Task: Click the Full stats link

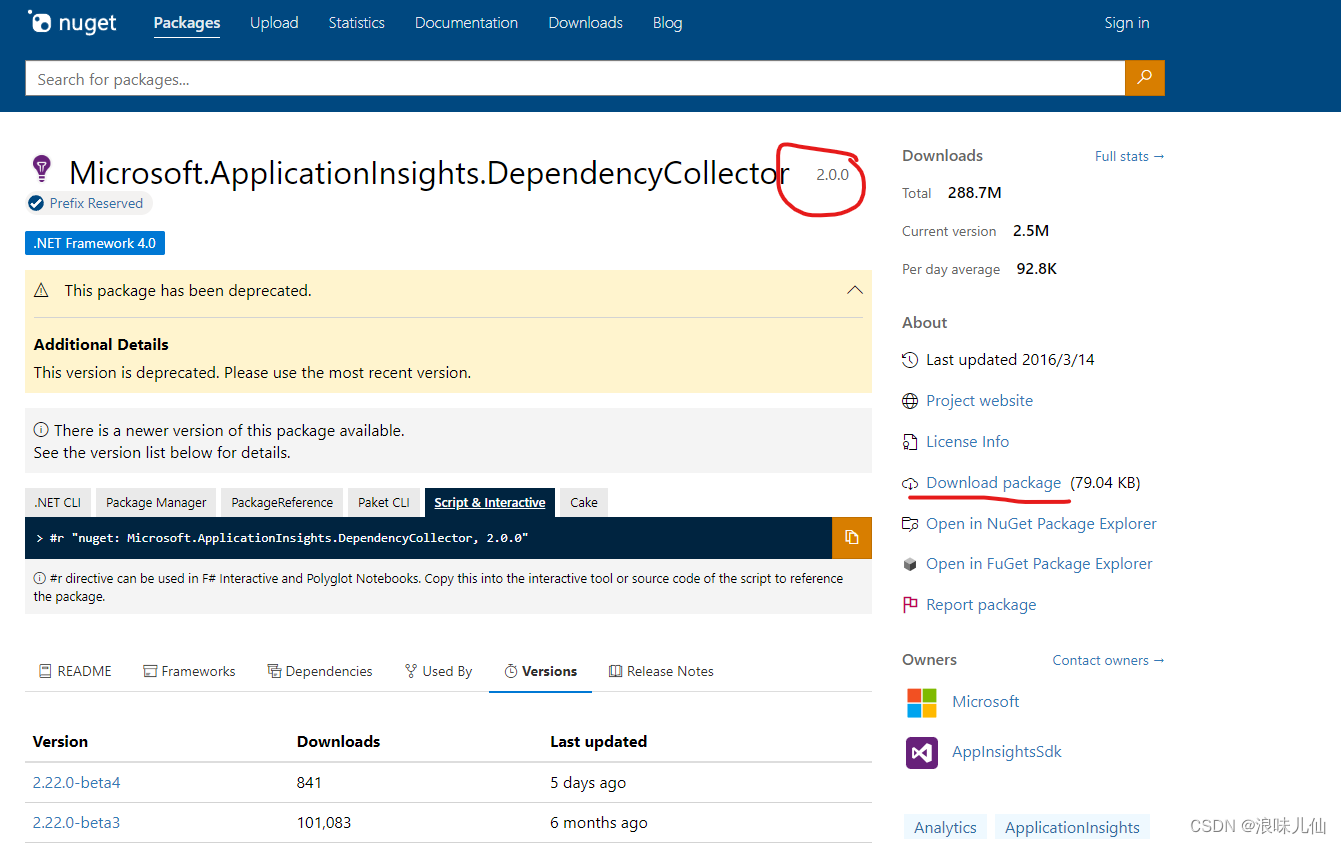Action: pyautogui.click(x=1130, y=156)
